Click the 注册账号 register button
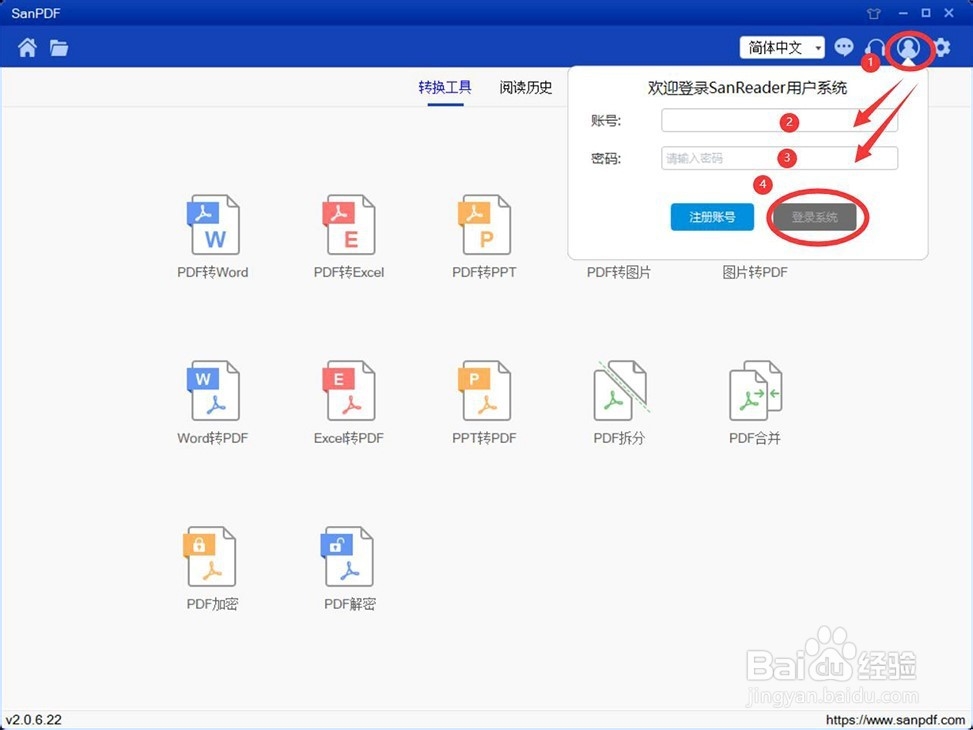 coord(712,217)
